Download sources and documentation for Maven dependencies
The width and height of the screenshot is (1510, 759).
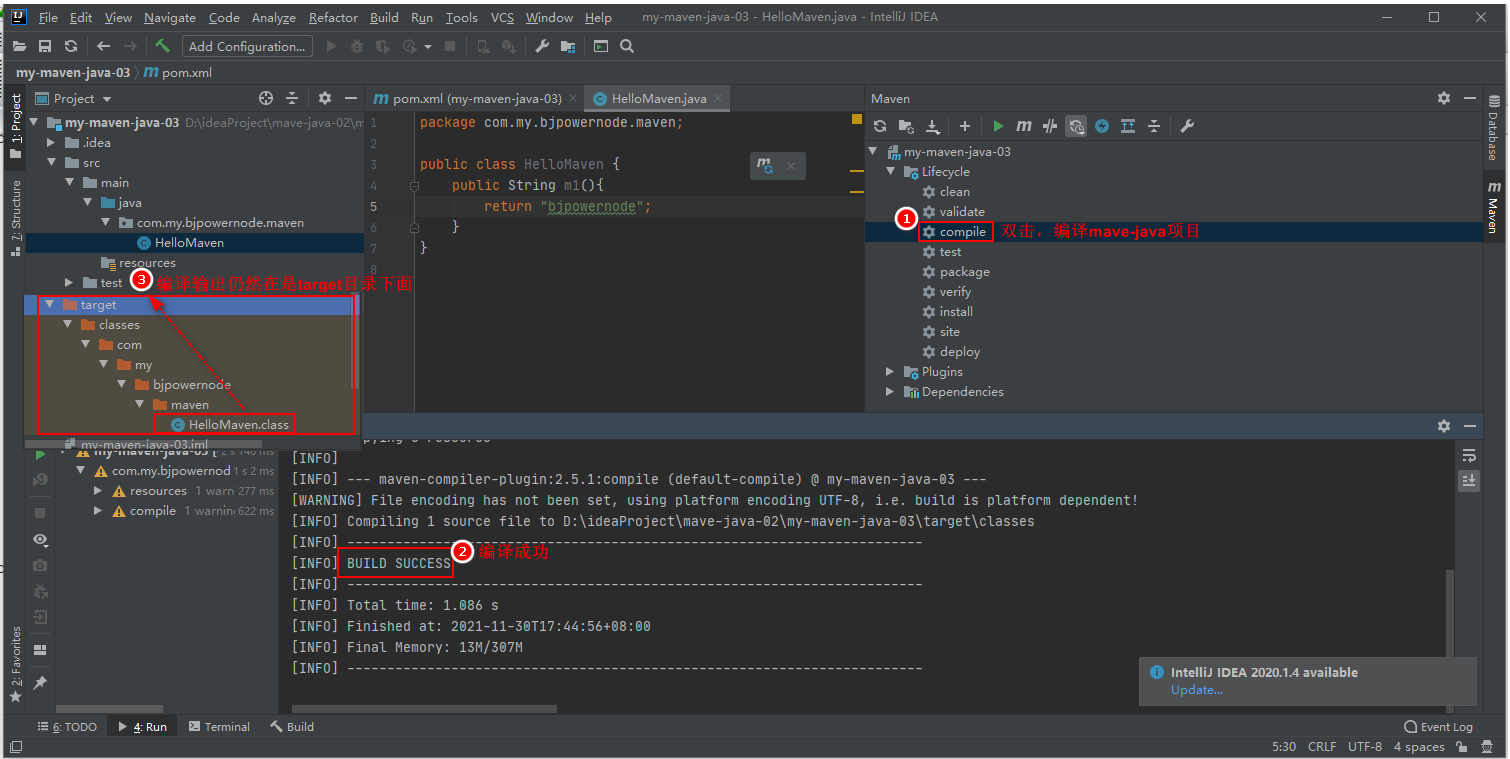pyautogui.click(x=933, y=126)
